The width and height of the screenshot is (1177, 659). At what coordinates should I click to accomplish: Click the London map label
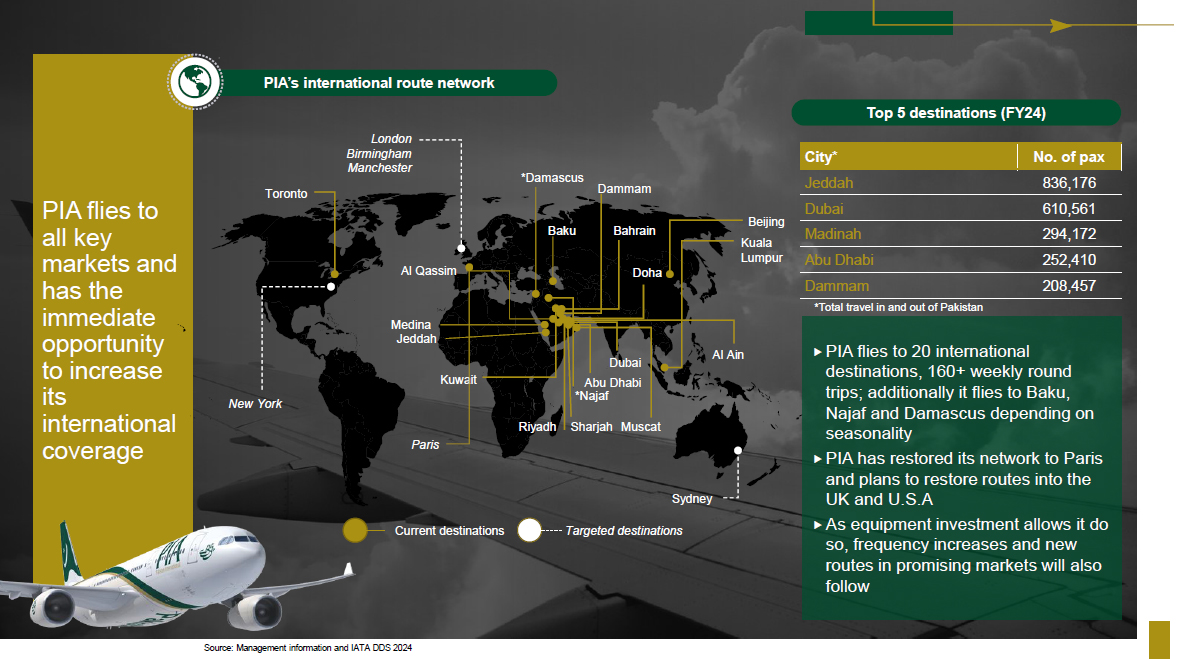[391, 139]
